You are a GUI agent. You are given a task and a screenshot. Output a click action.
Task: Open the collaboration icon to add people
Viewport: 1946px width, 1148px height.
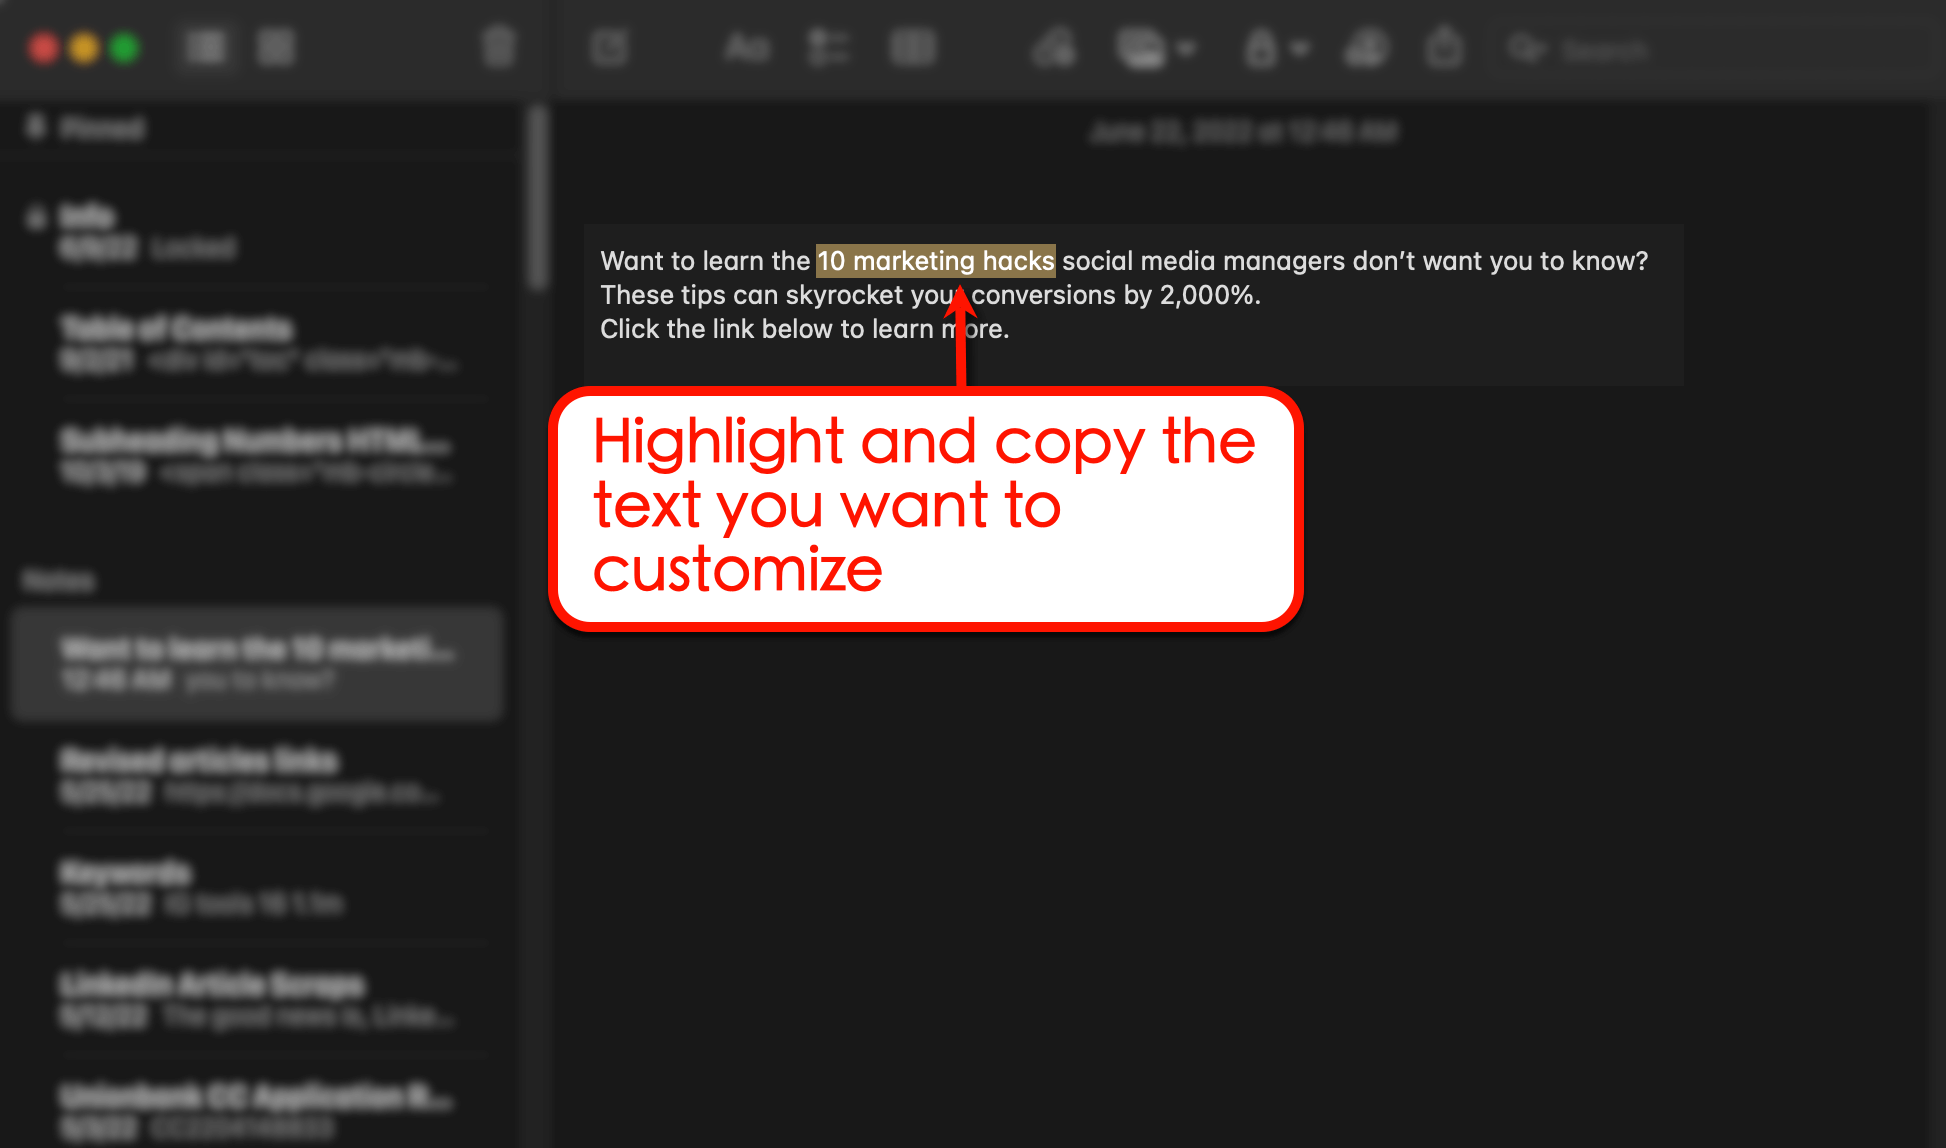point(1366,47)
